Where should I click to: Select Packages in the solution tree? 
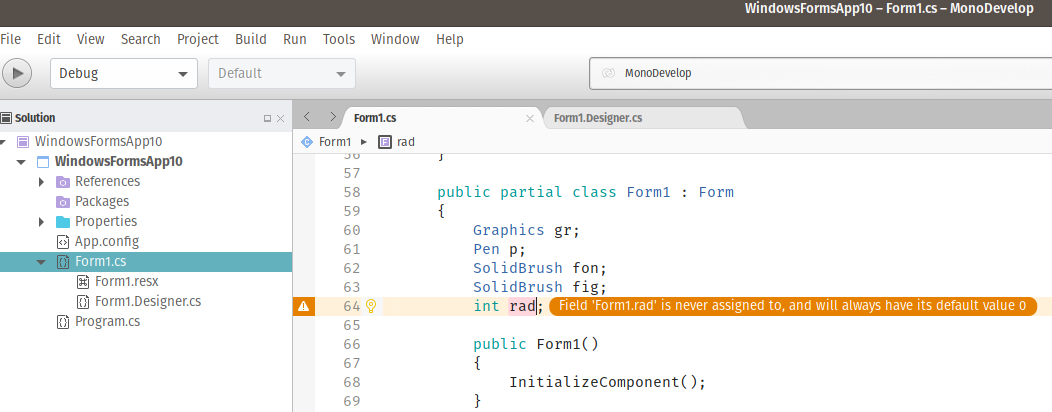pos(102,201)
